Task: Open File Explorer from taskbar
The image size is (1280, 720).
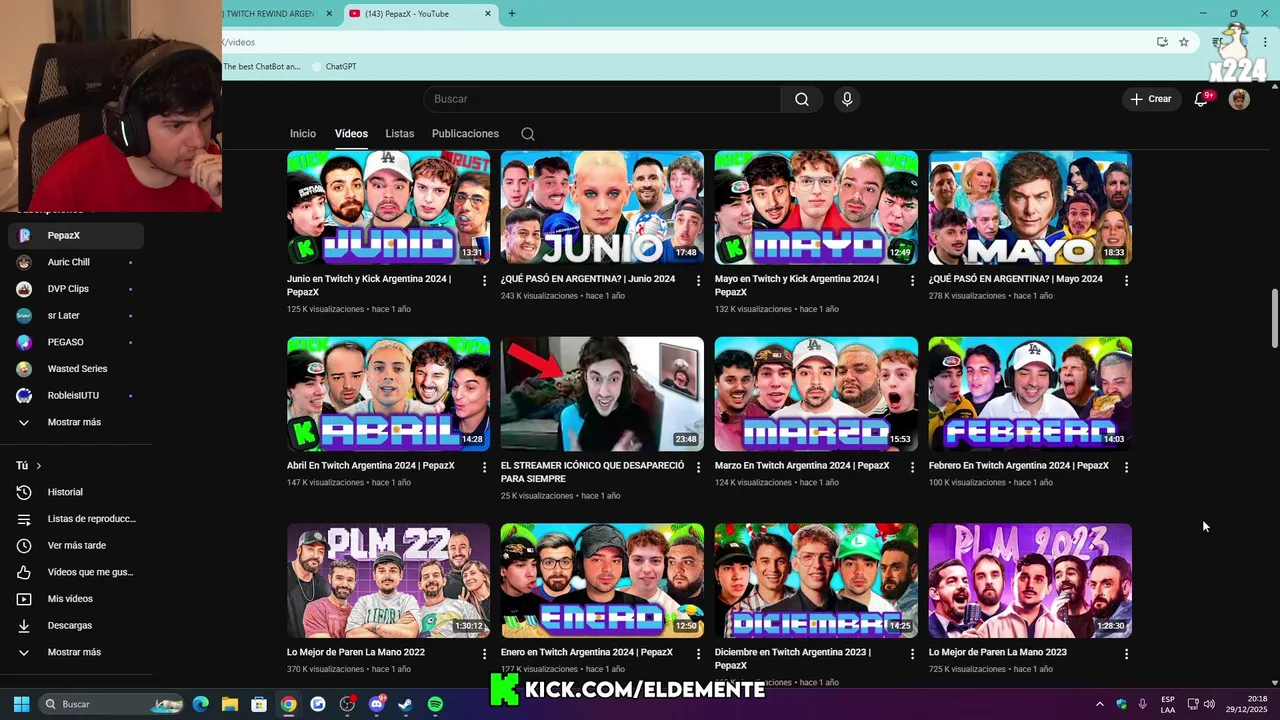Action: (x=229, y=704)
